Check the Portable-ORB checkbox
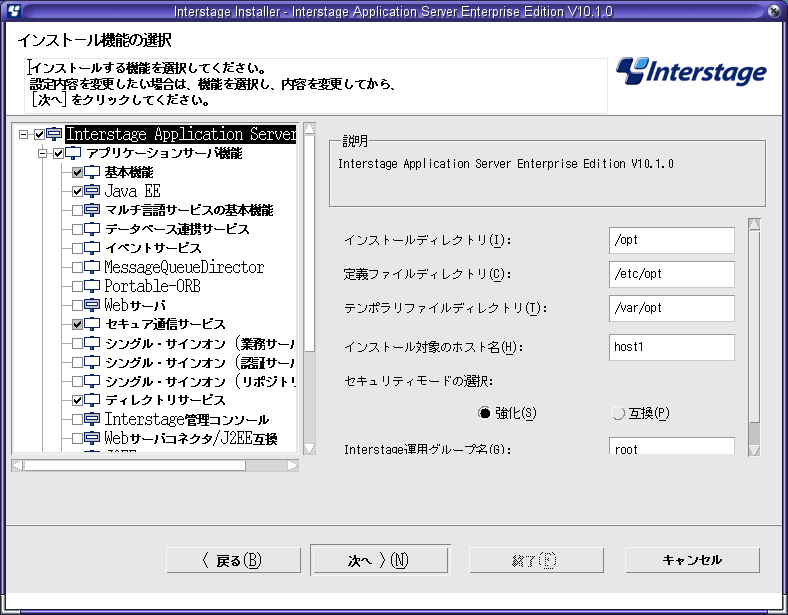 [x=77, y=286]
